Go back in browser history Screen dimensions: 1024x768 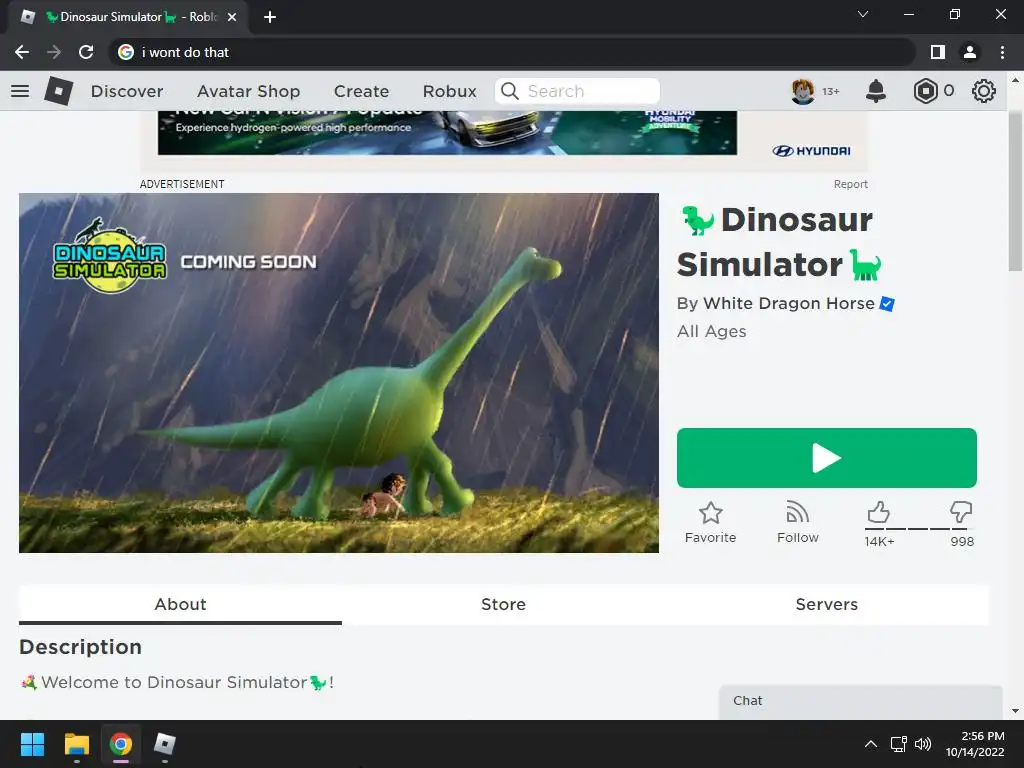(22, 52)
